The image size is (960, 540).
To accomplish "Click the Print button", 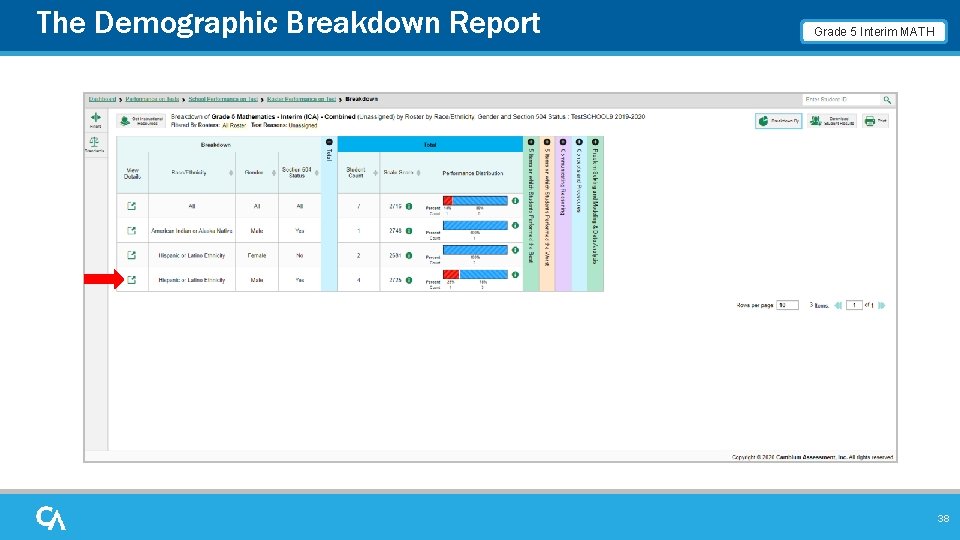I will (876, 121).
